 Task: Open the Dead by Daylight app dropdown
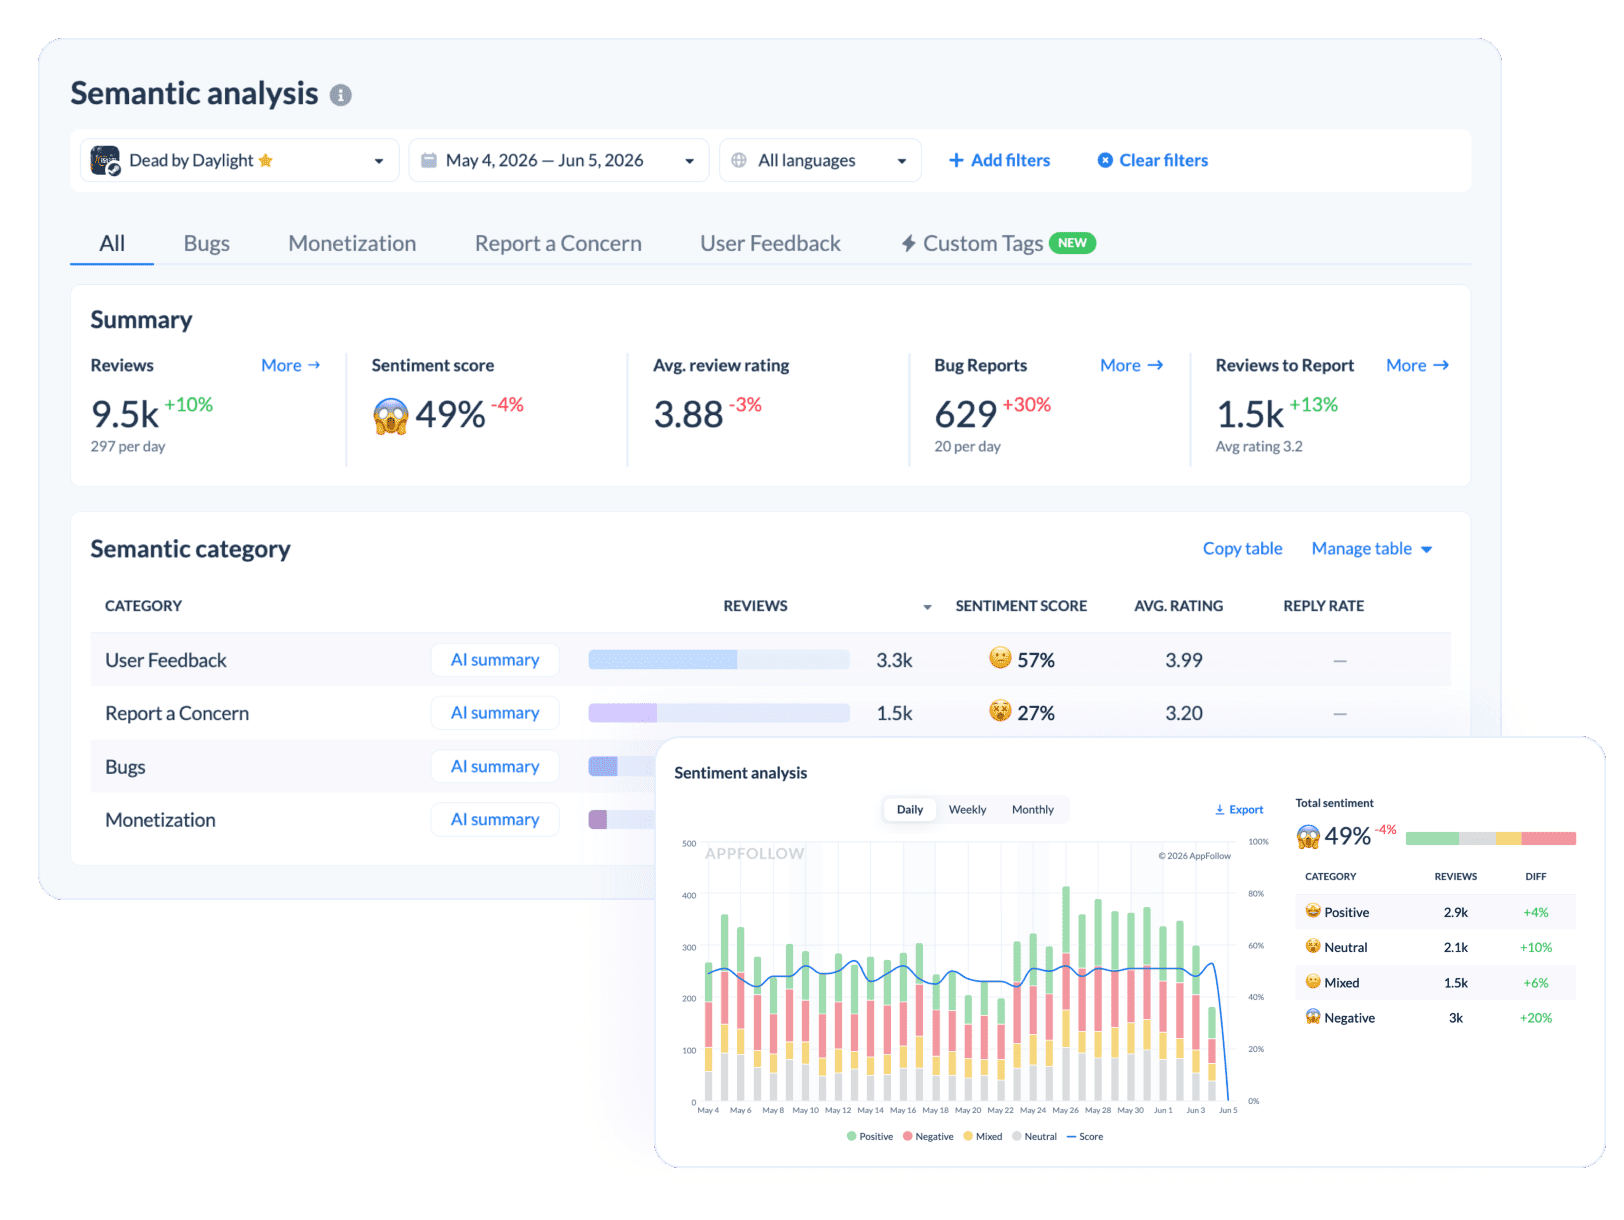pyautogui.click(x=240, y=160)
